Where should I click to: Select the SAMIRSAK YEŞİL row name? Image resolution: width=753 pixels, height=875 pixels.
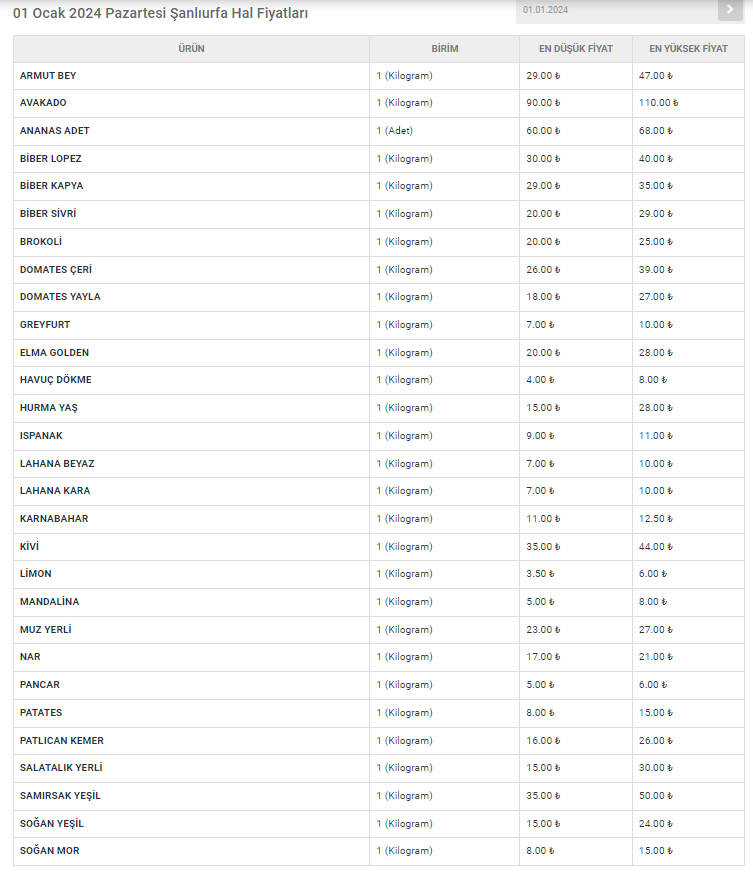[60, 796]
